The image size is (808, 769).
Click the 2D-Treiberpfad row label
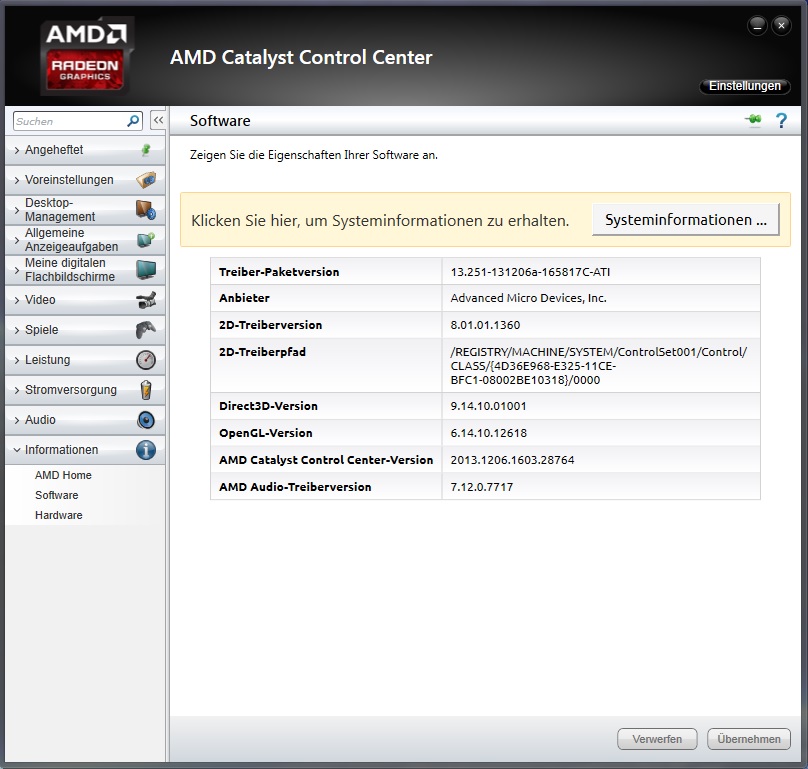(262, 352)
